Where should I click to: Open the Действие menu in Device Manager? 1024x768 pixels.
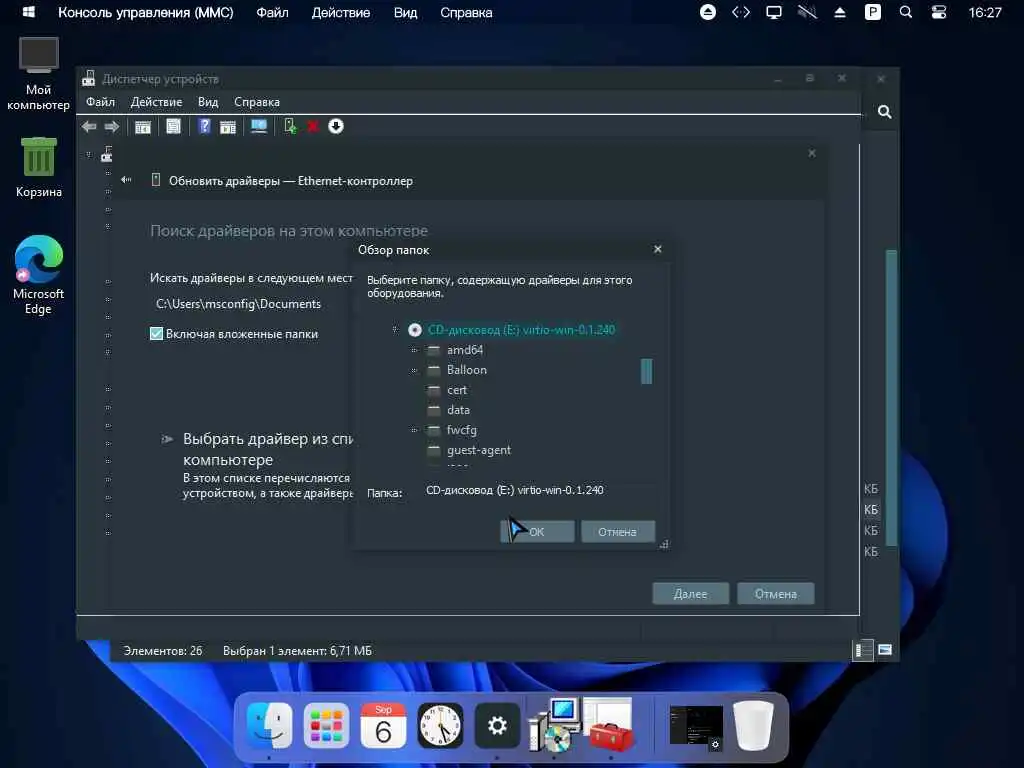point(156,102)
